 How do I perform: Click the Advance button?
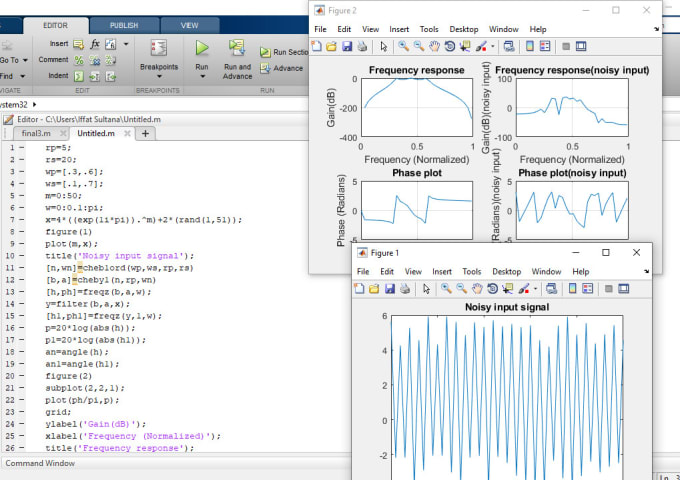(281, 68)
